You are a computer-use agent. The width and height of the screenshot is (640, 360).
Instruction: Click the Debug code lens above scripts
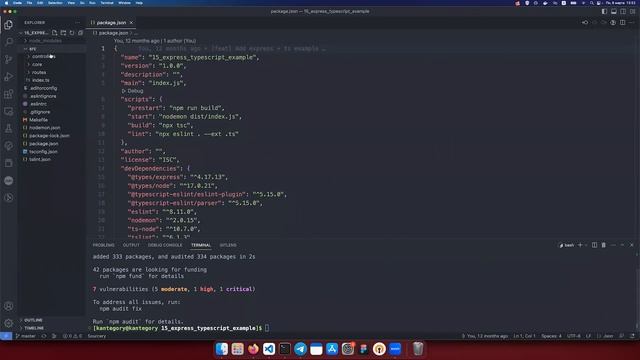coord(133,91)
